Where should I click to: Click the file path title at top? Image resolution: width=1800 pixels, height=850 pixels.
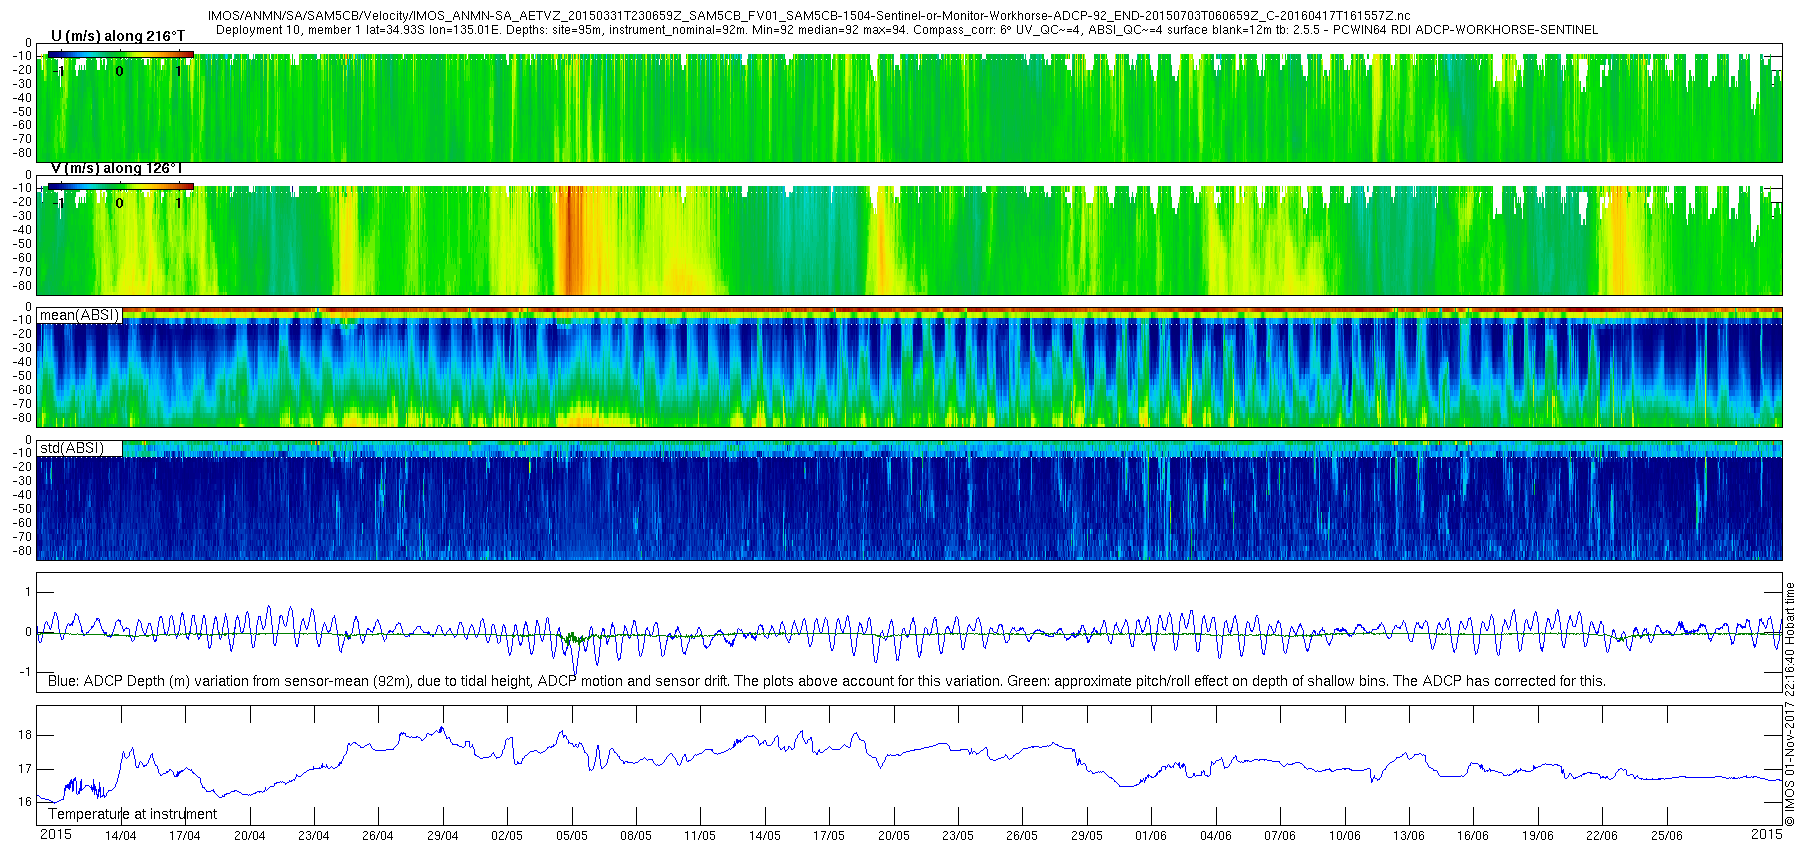click(x=809, y=16)
